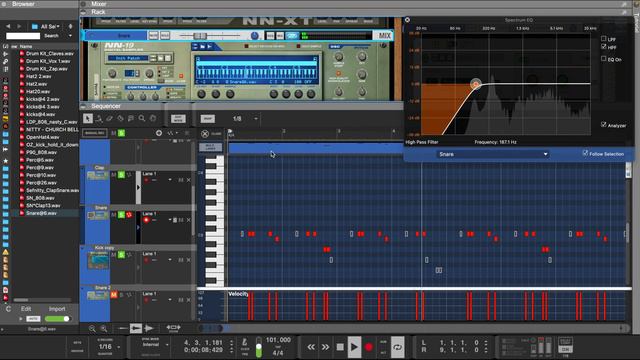
Task: Click the Manual Rec button
Action: (94, 133)
